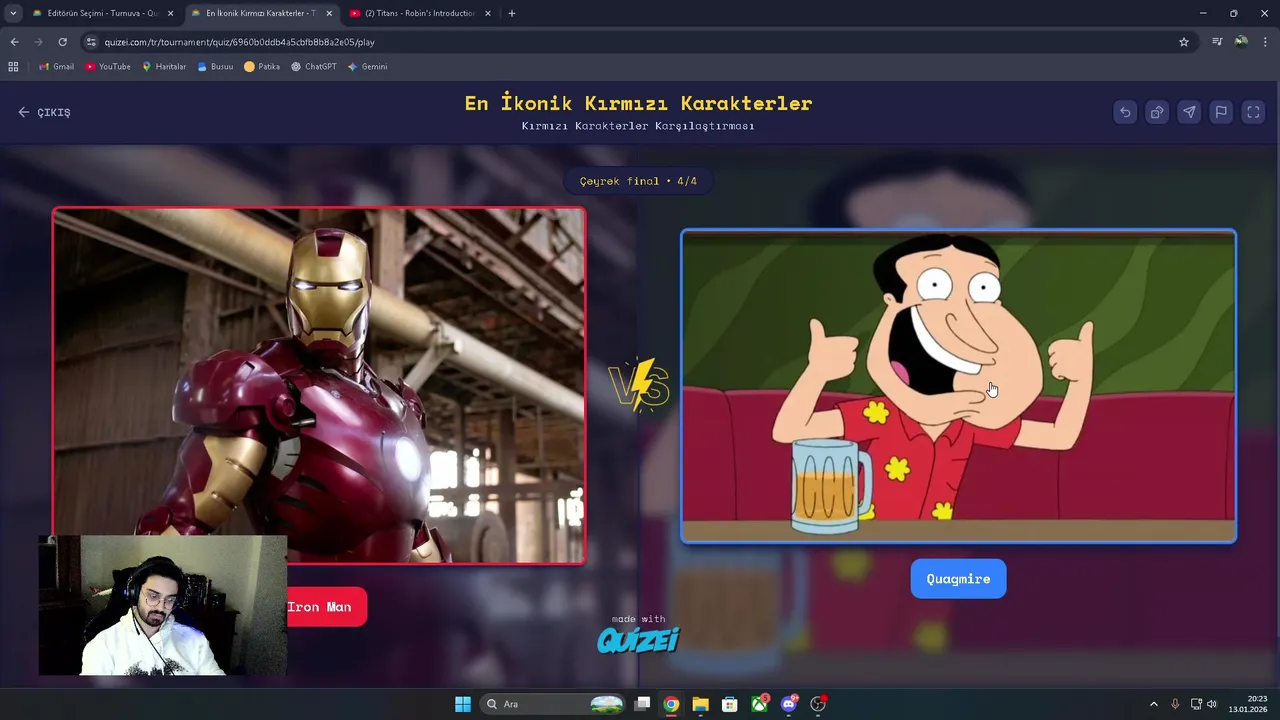Open the Xbox app from the taskbar

(x=760, y=704)
